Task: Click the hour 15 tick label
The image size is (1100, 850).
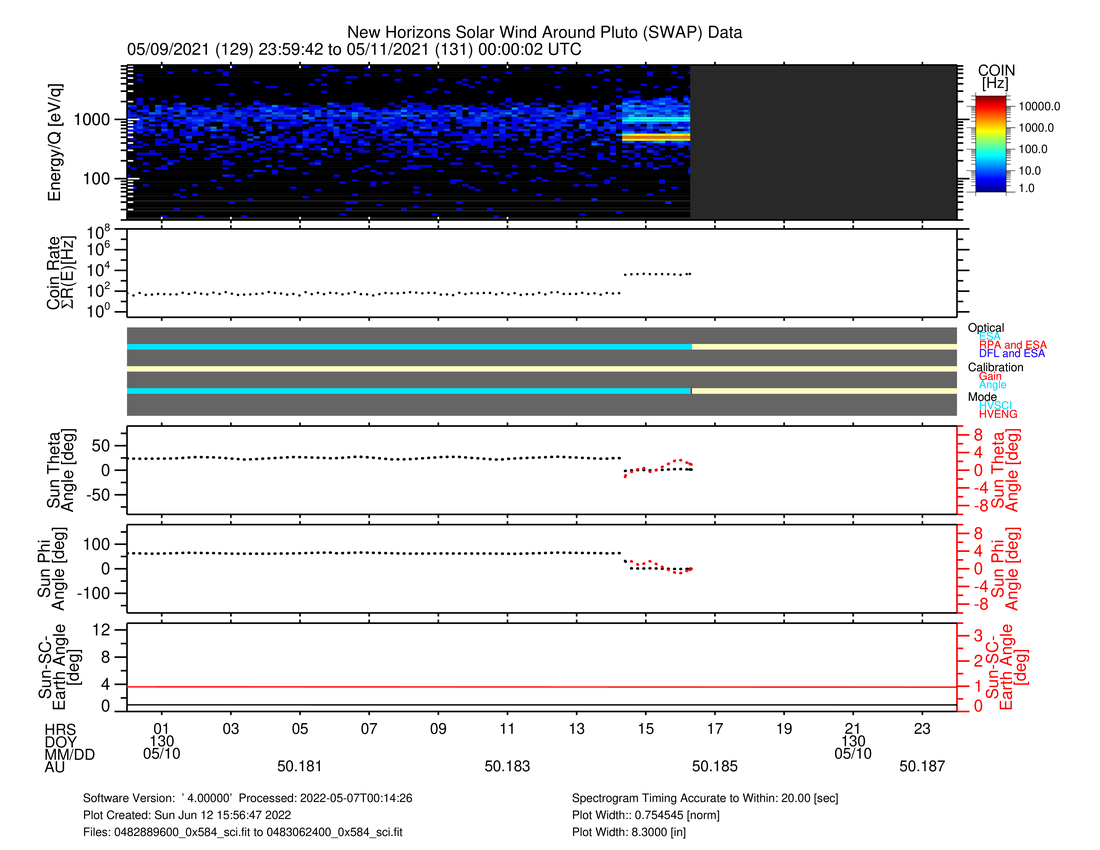Action: pos(646,728)
